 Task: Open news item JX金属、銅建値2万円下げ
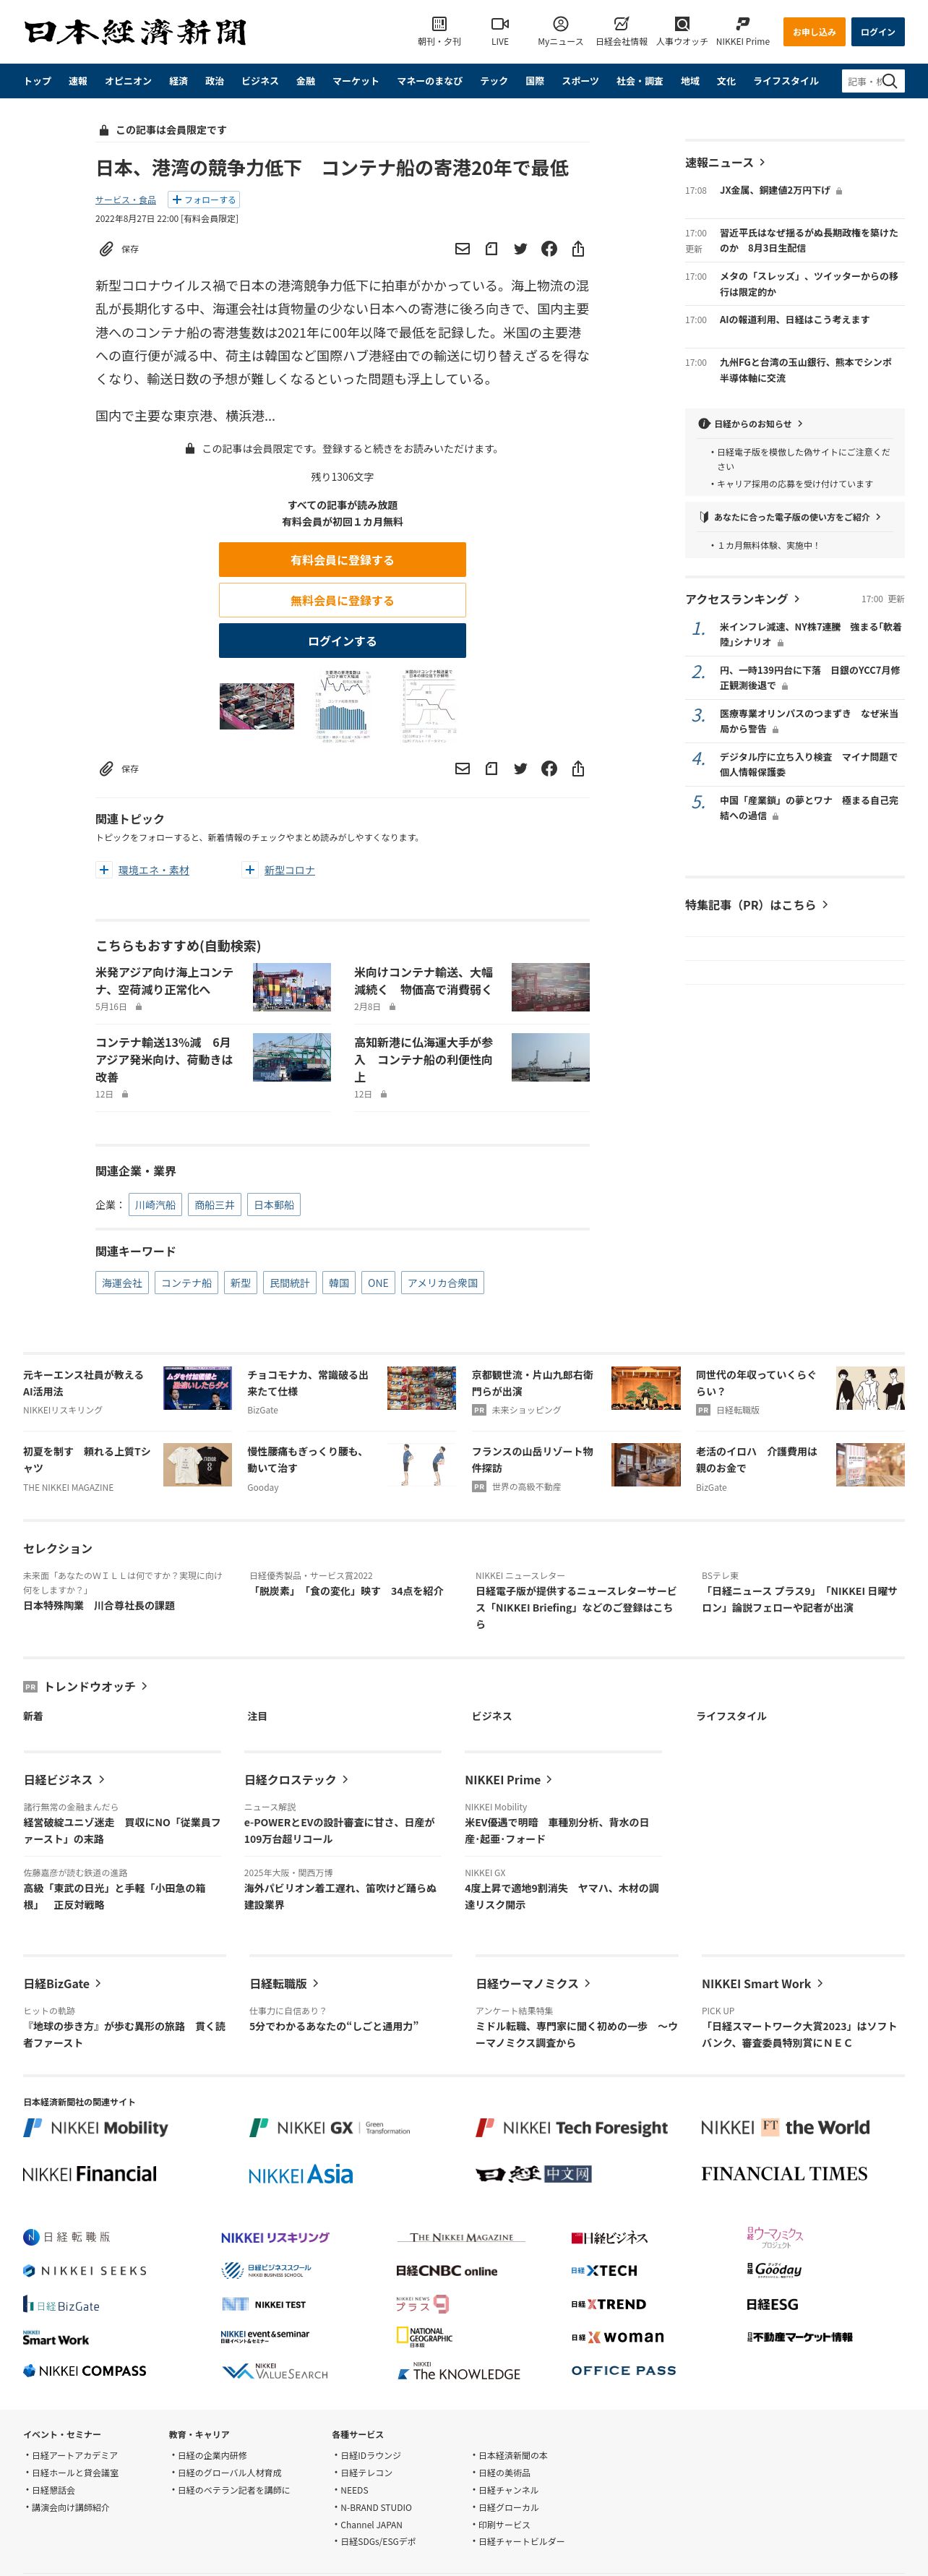(774, 190)
